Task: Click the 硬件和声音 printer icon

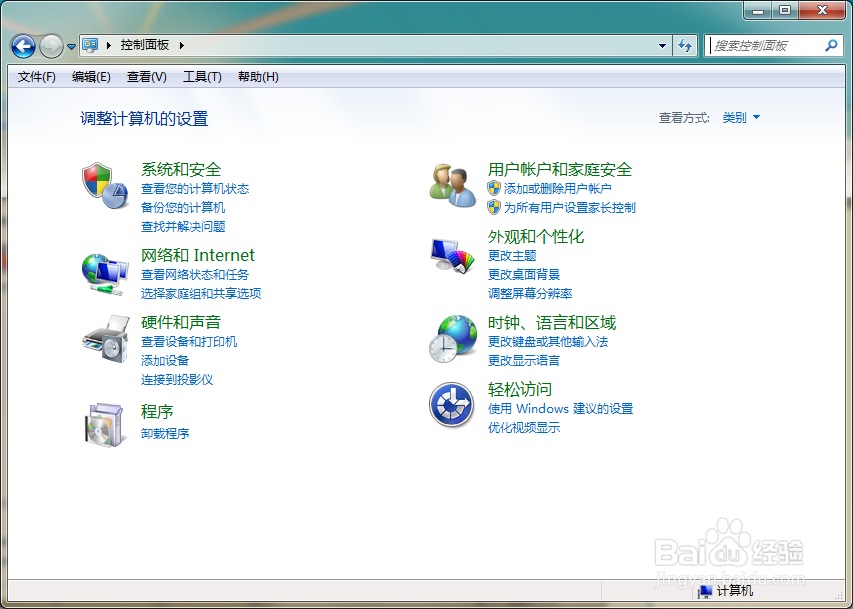Action: 104,340
